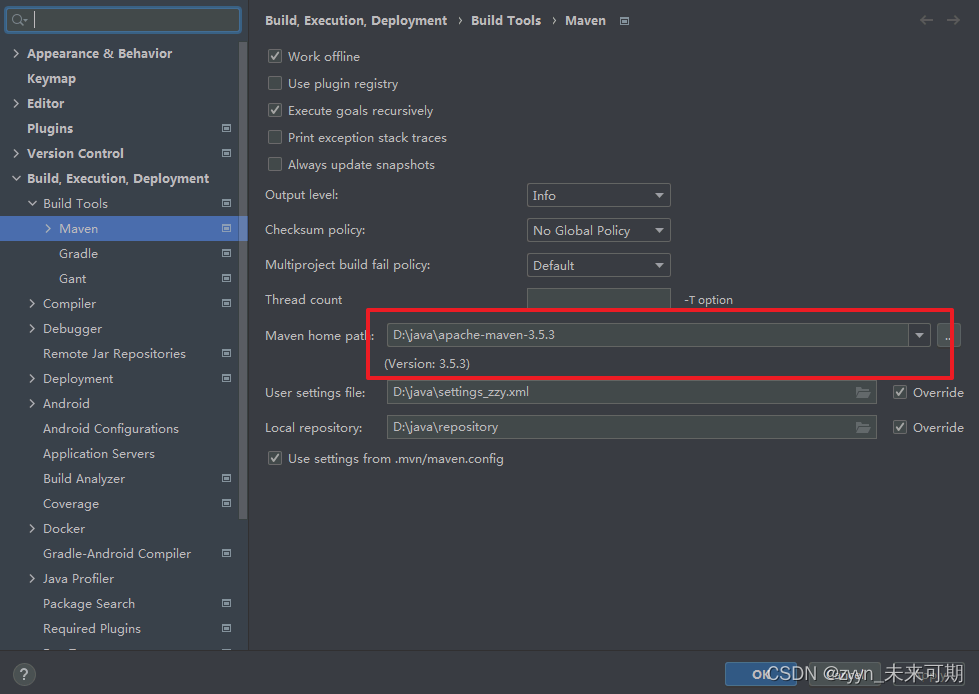Enable Use plugin registry checkbox

275,83
